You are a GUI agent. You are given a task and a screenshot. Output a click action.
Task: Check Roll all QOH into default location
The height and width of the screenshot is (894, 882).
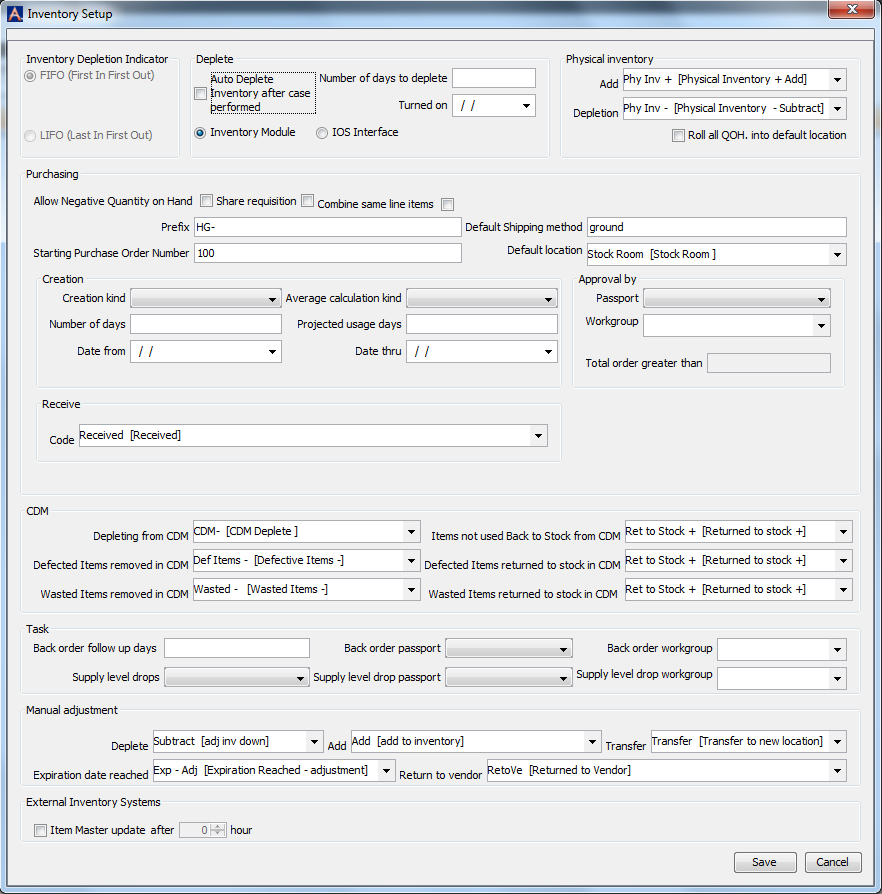[x=677, y=135]
